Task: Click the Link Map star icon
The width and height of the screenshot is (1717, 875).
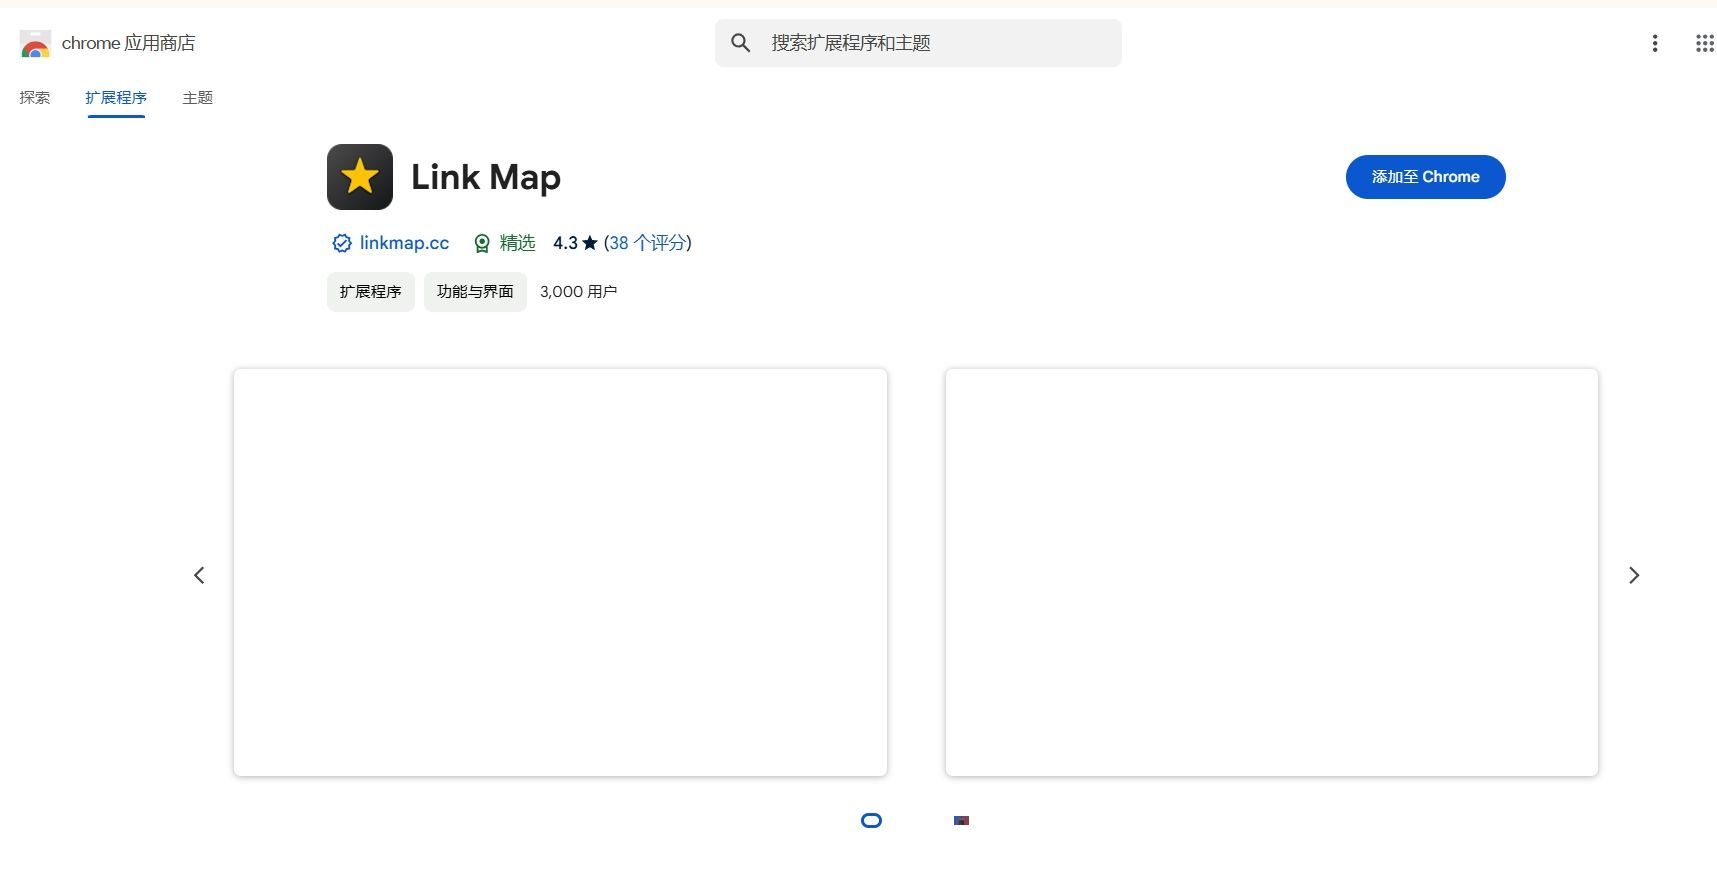Action: pyautogui.click(x=360, y=177)
